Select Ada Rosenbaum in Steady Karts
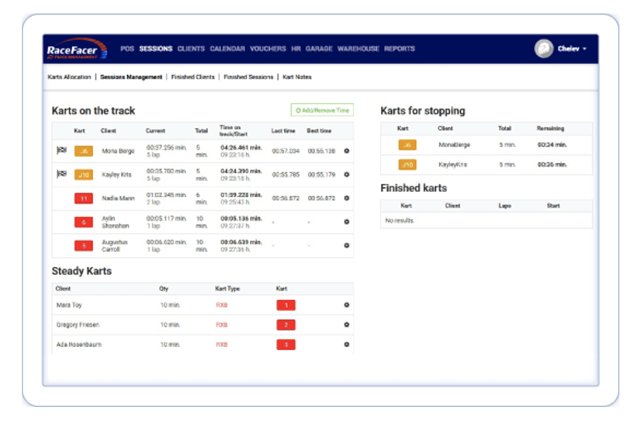 (79, 345)
